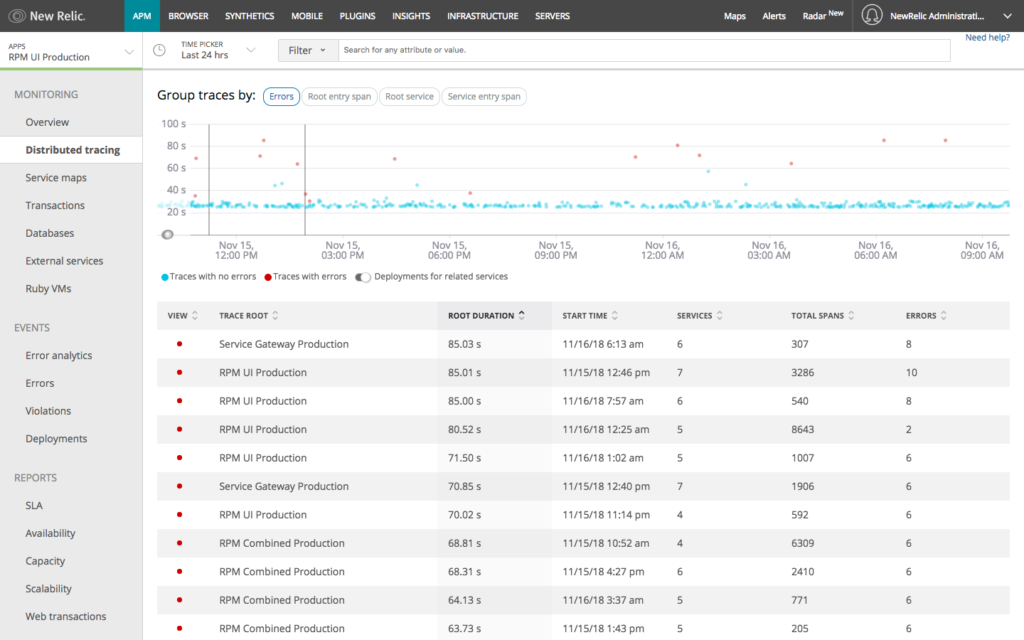
Task: Open the Alerts link
Action: pyautogui.click(x=774, y=16)
